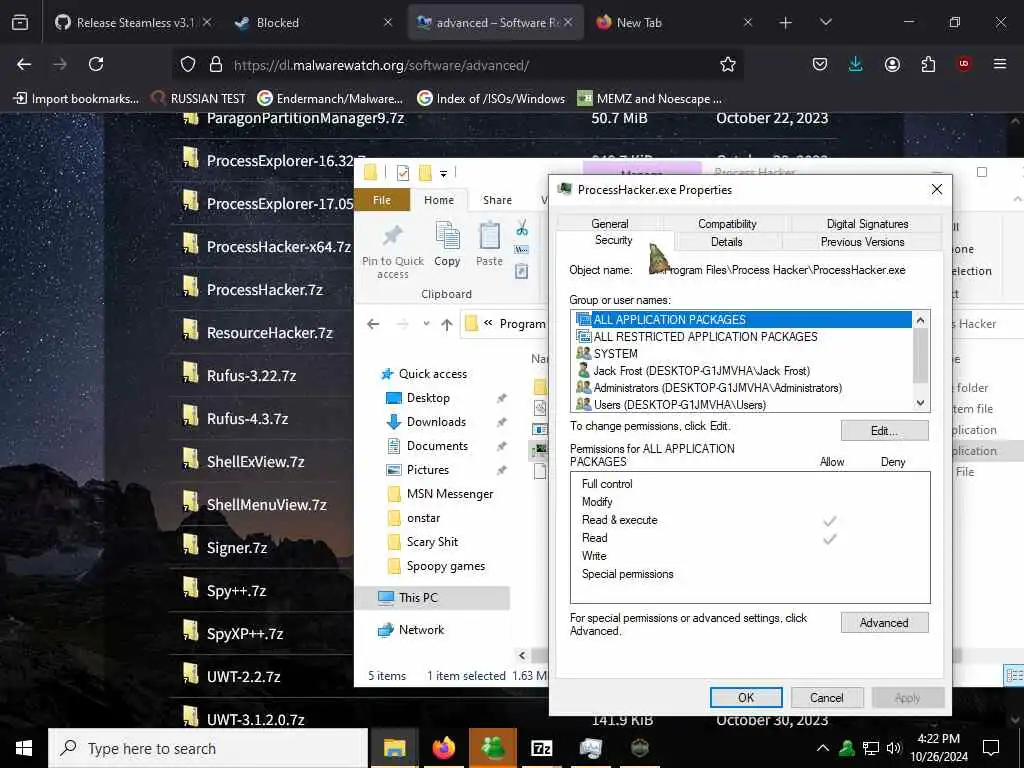The width and height of the screenshot is (1024, 768).
Task: Open Firefox View icon left of the tabs
Action: [x=20, y=23]
